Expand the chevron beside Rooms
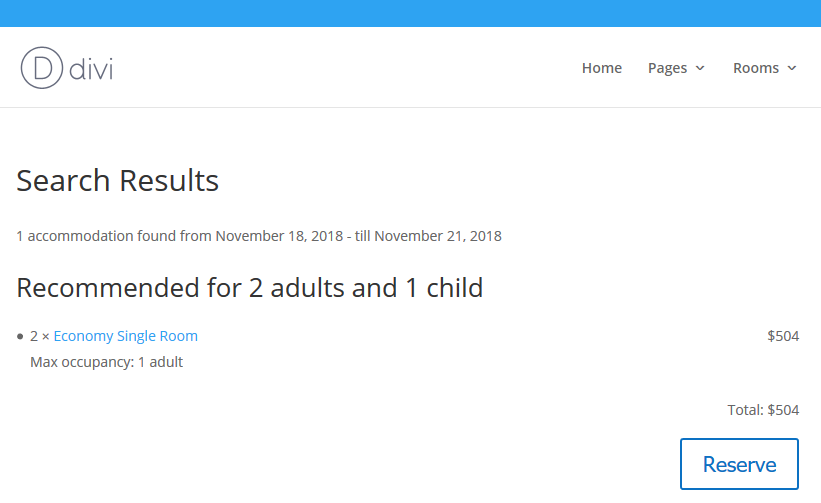Screen dimensions: 821x503 tap(792, 68)
